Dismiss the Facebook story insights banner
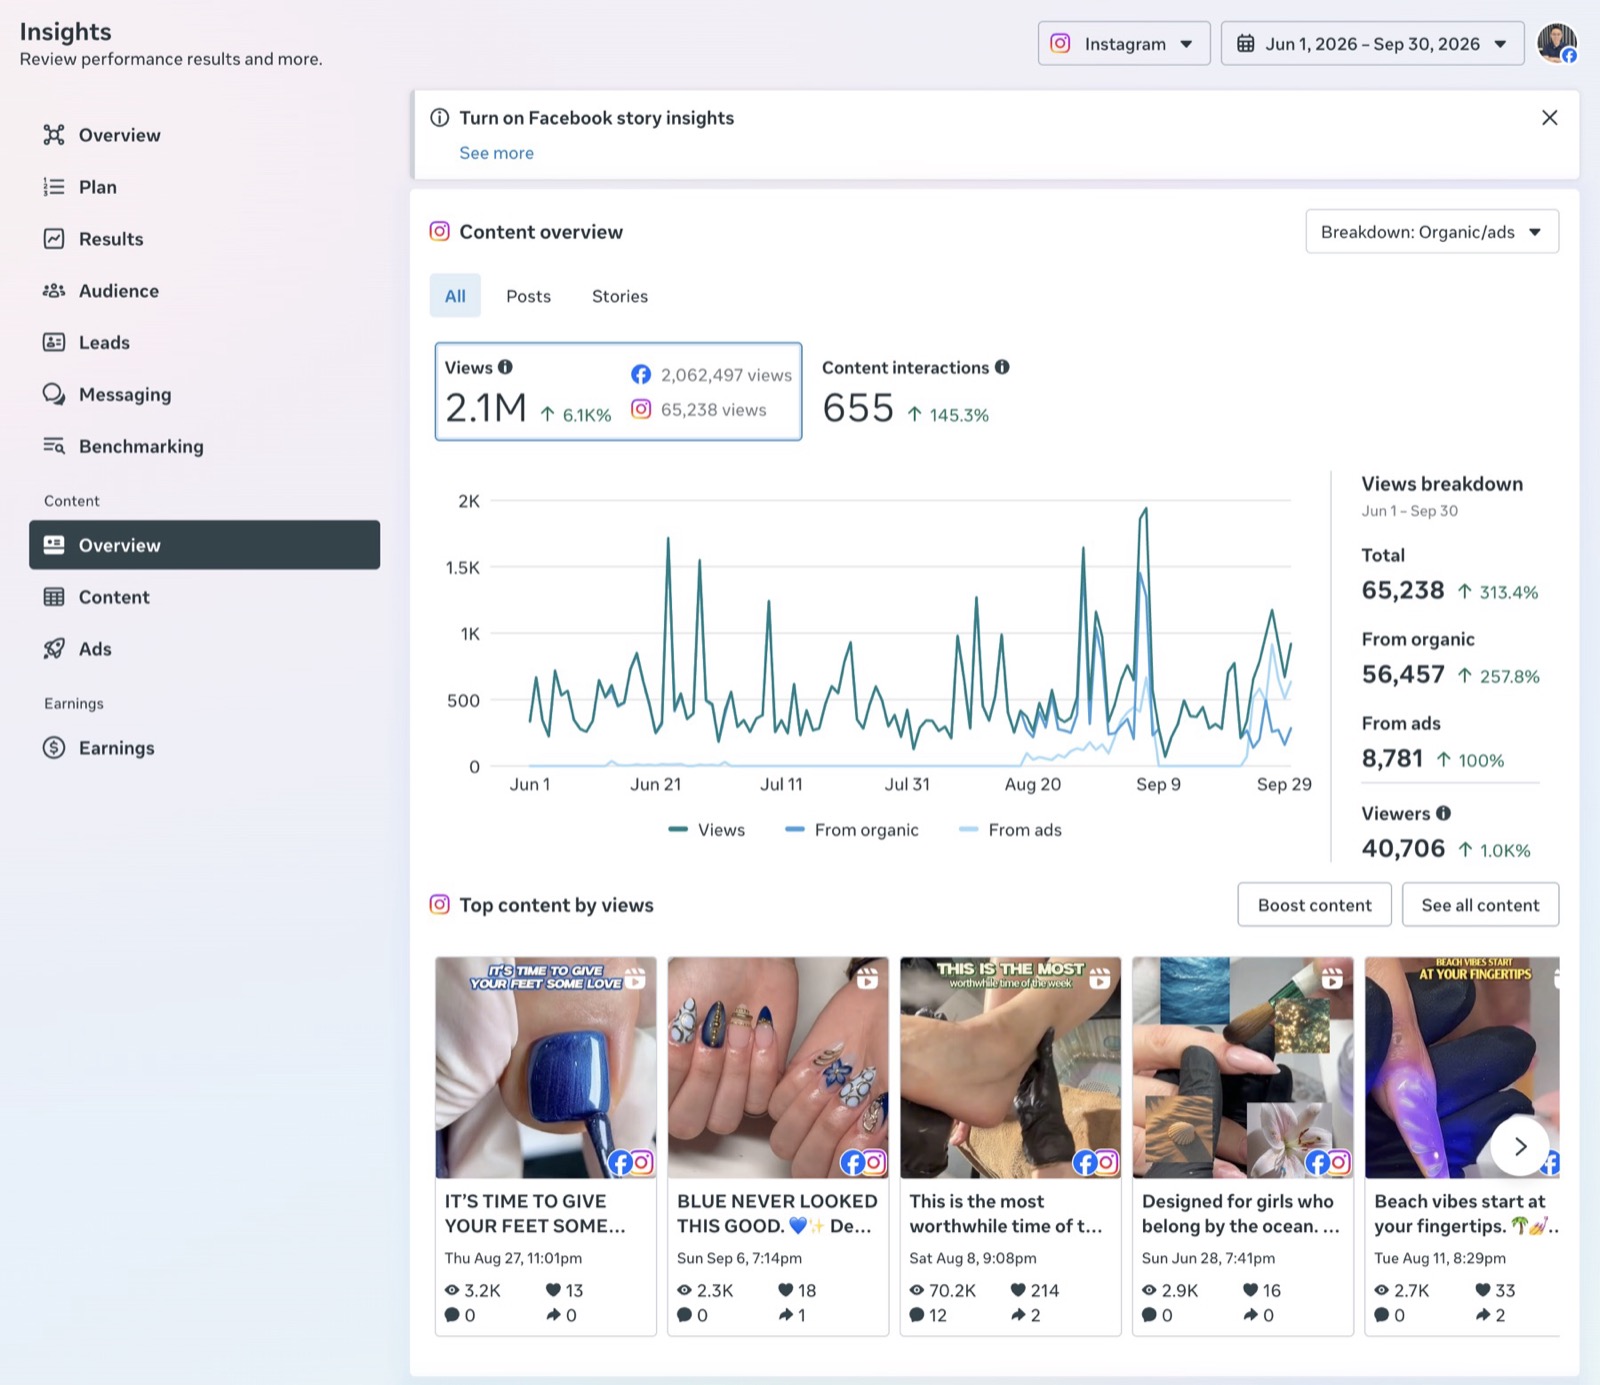This screenshot has width=1600, height=1385. coord(1550,118)
